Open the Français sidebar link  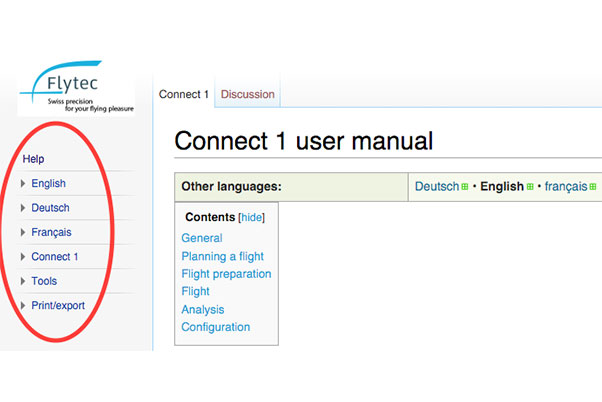pyautogui.click(x=51, y=232)
